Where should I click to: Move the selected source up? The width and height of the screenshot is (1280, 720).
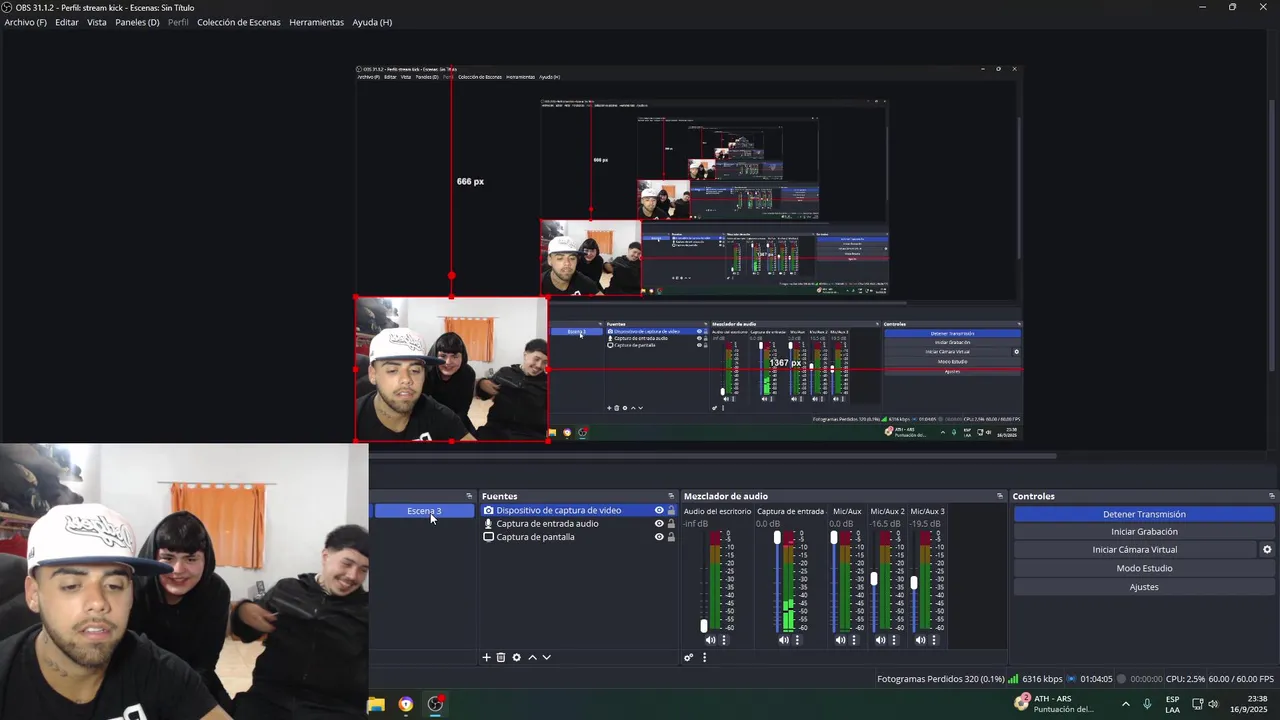[x=532, y=657]
